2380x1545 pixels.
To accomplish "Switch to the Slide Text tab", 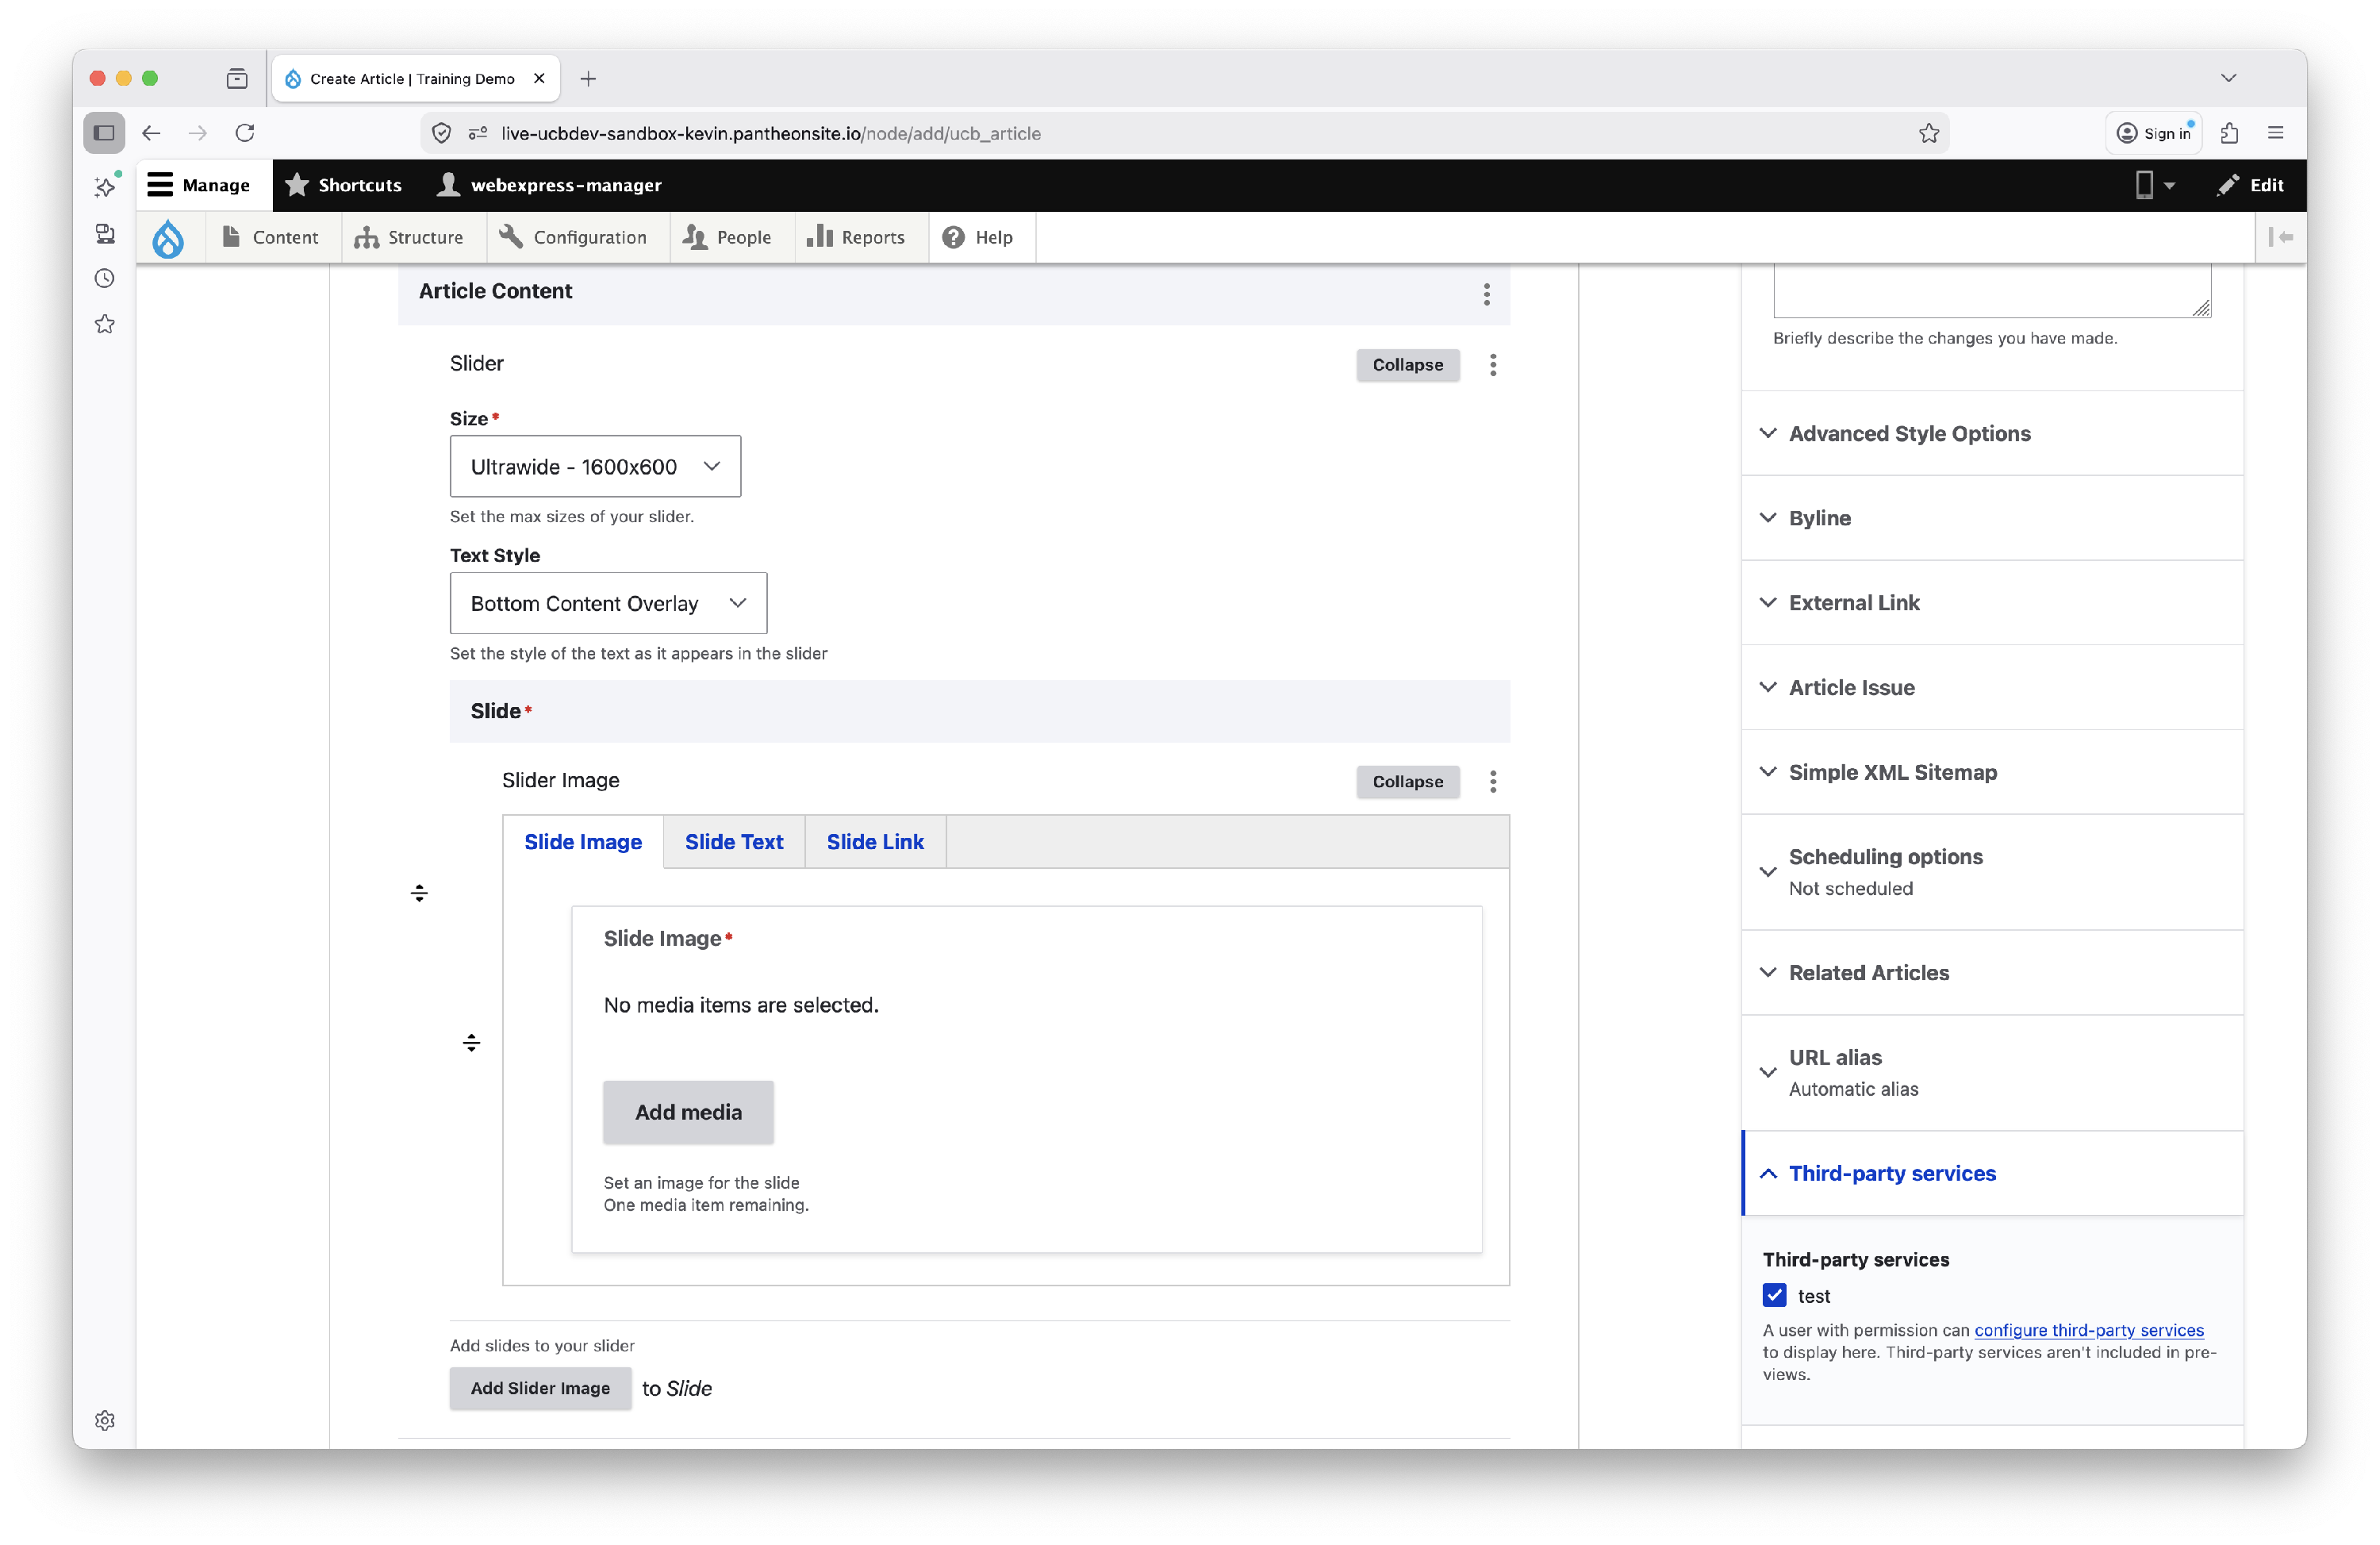I will click(733, 842).
